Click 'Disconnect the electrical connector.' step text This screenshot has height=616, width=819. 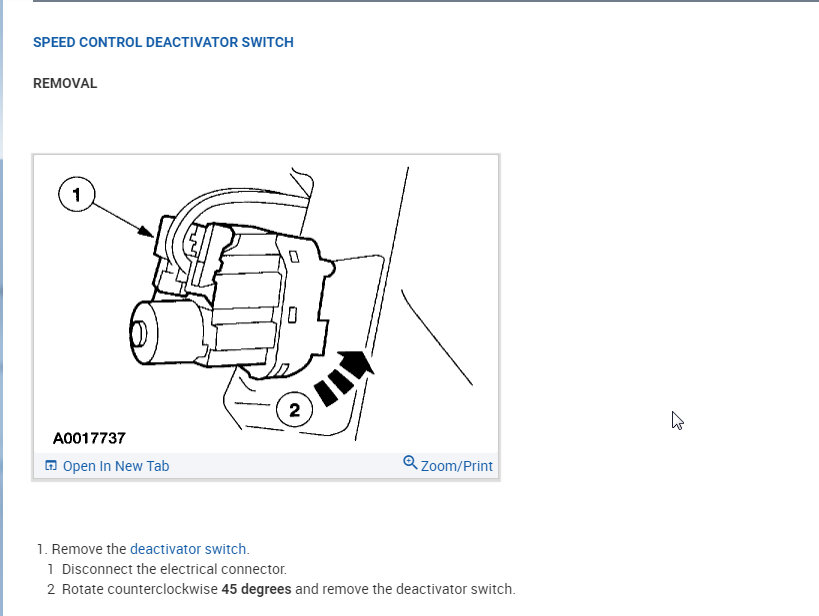(174, 568)
